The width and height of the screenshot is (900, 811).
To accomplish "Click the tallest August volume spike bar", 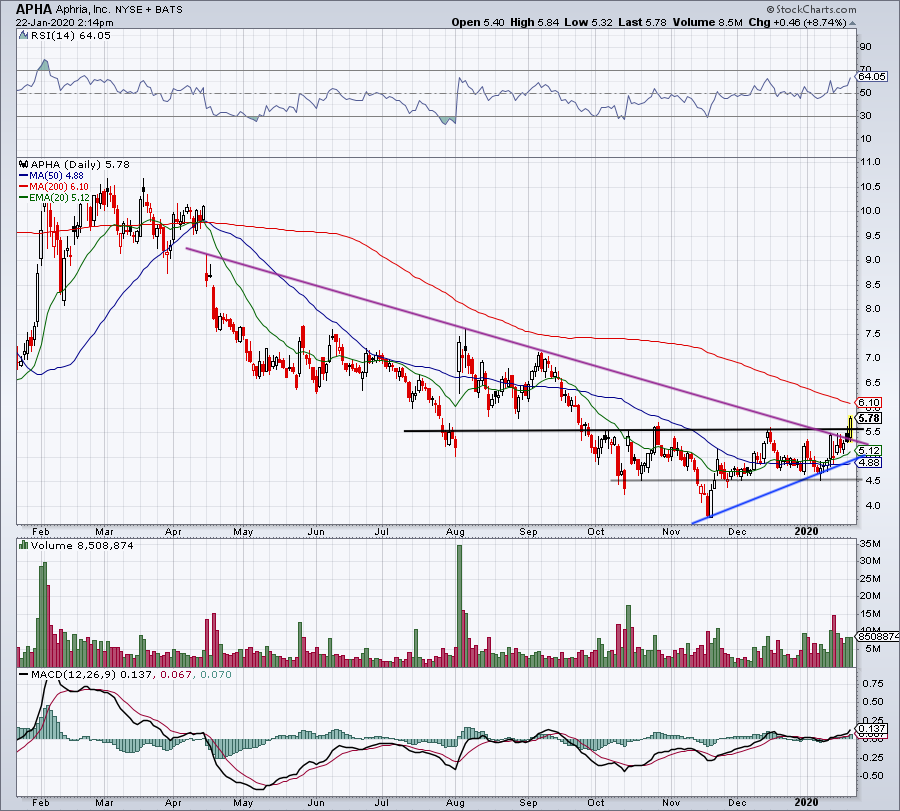I will point(459,606).
